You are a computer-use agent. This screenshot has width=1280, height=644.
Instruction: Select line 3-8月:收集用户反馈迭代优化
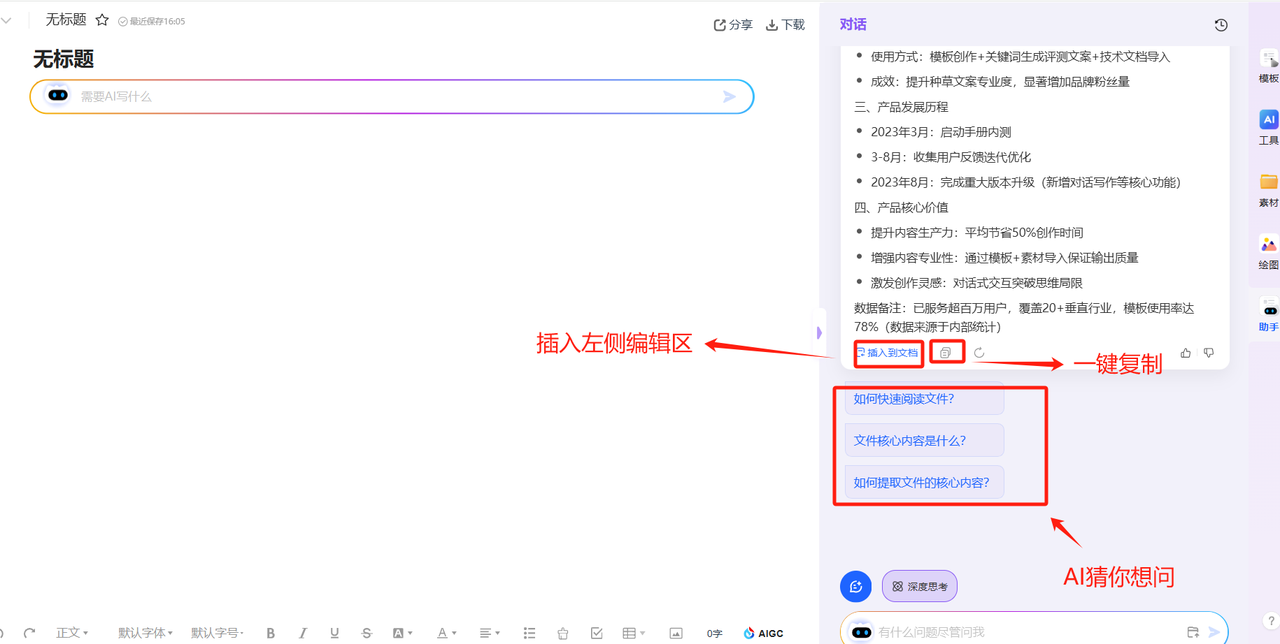[951, 157]
